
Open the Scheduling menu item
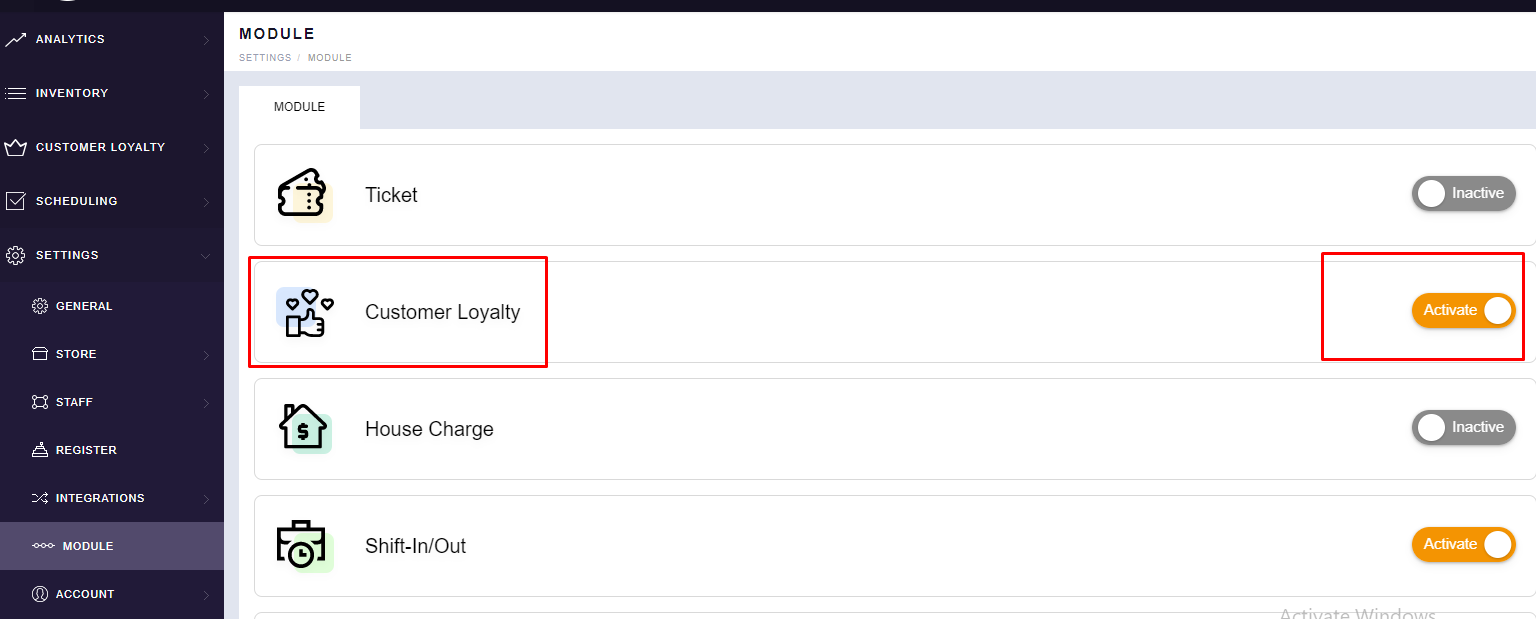point(77,201)
